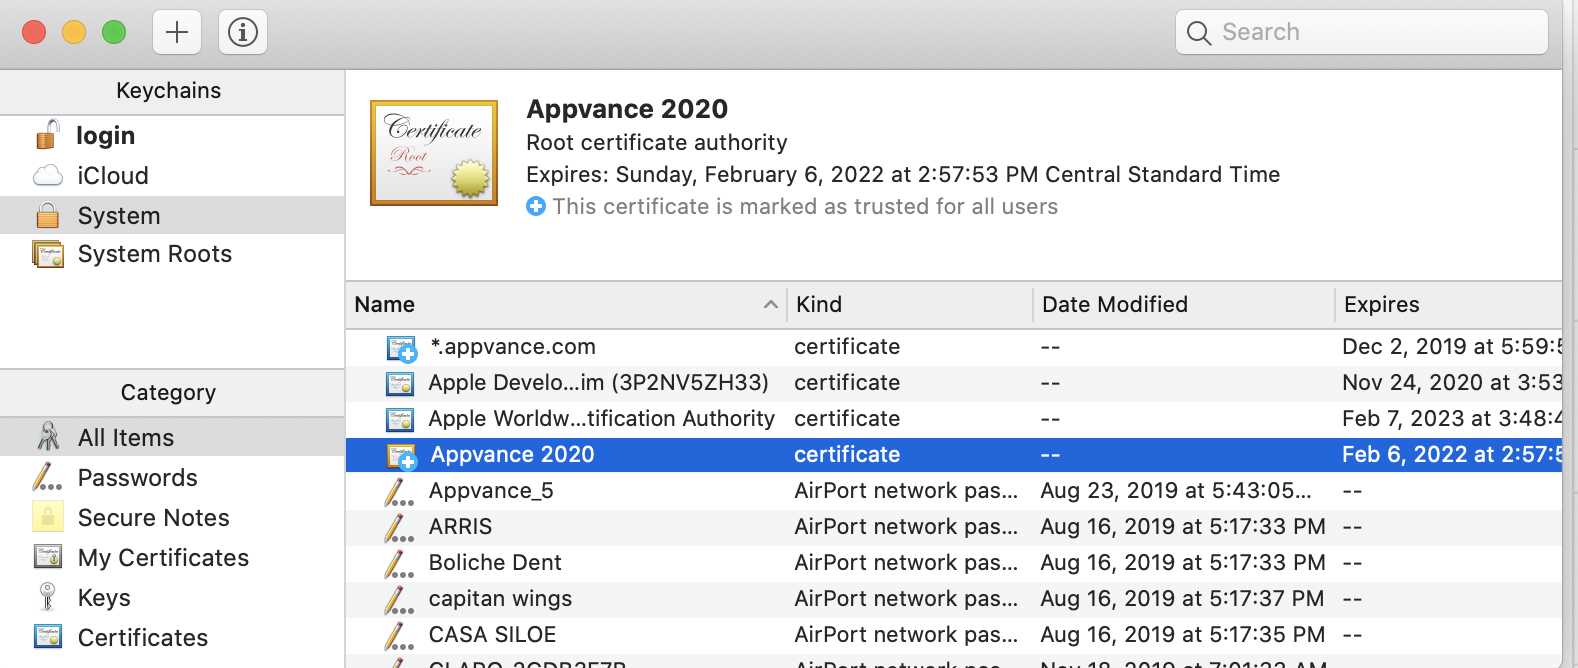The height and width of the screenshot is (668, 1578).
Task: Click the Appvance 2020 header title
Action: (627, 109)
